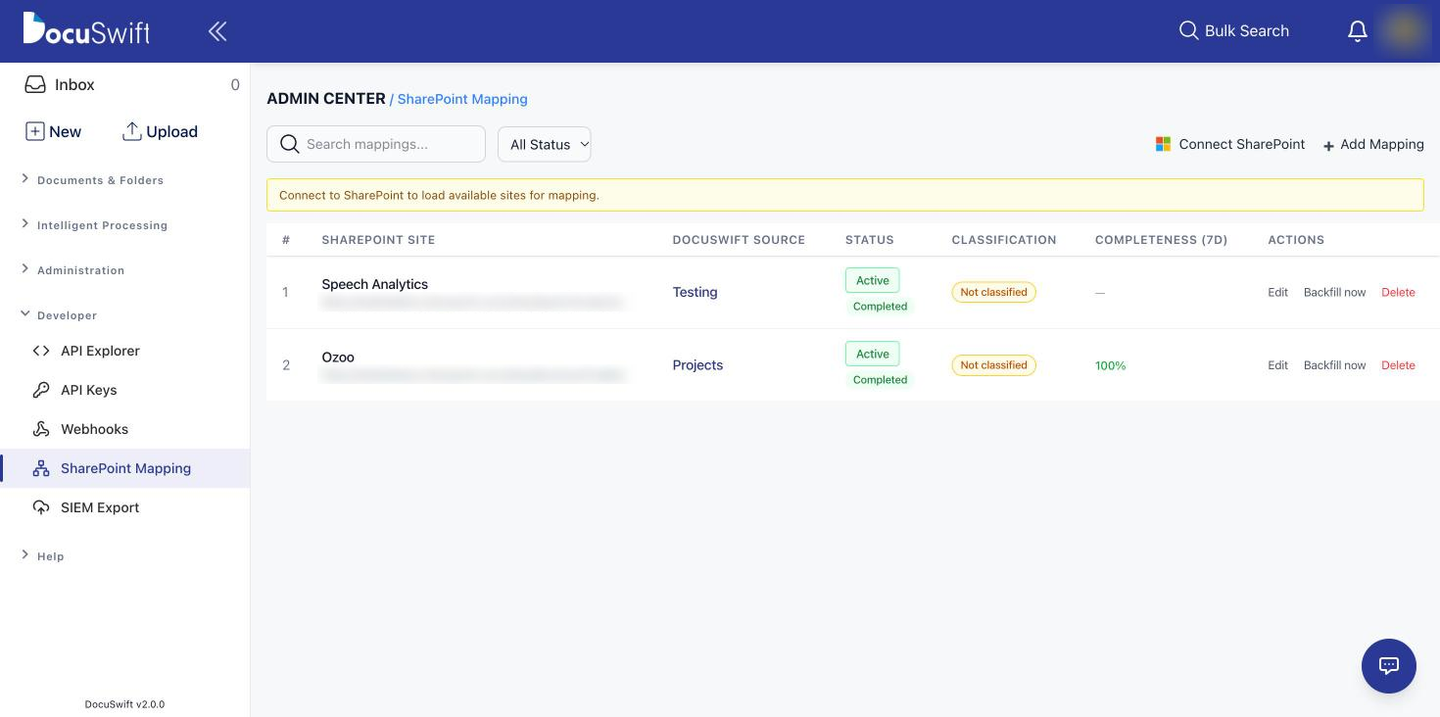Click the Bulk Search magnifier icon

(x=1188, y=31)
